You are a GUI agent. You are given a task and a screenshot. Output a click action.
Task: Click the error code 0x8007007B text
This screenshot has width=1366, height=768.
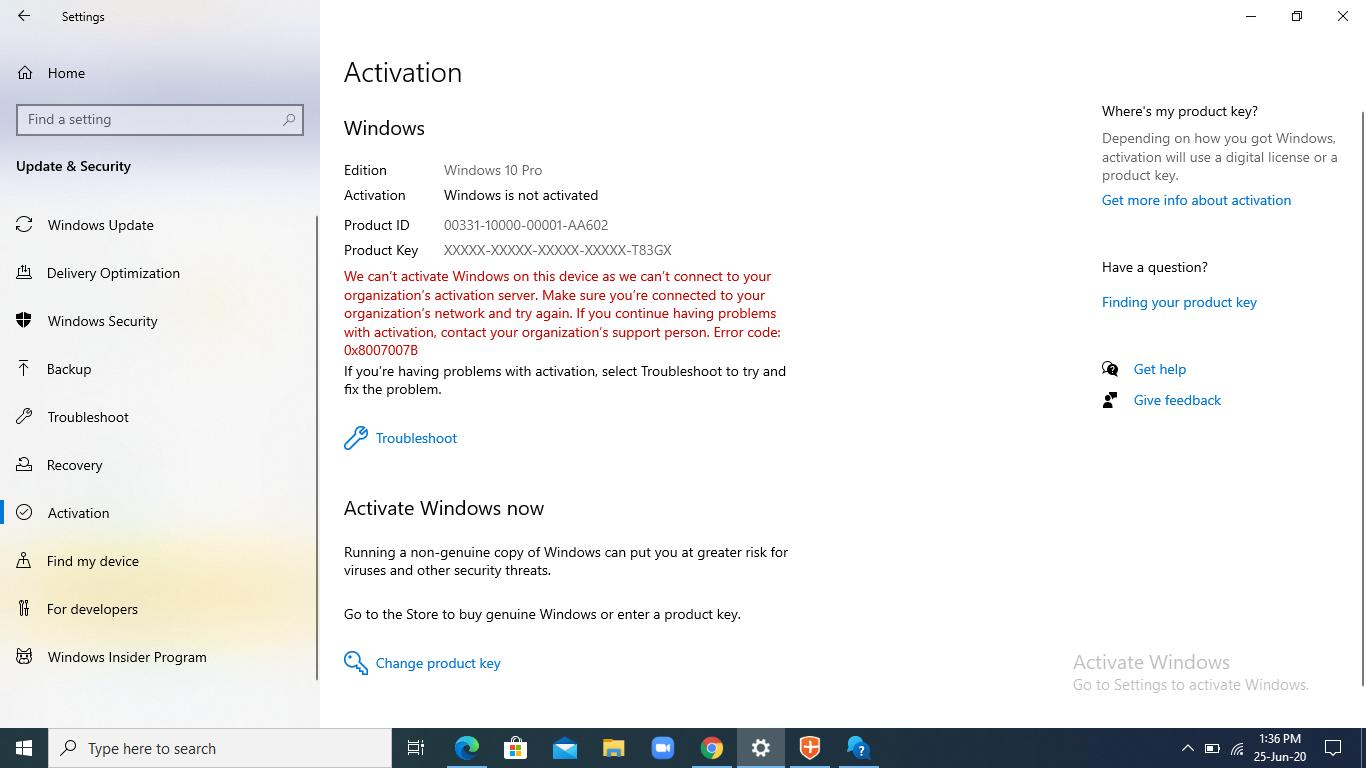pos(381,350)
